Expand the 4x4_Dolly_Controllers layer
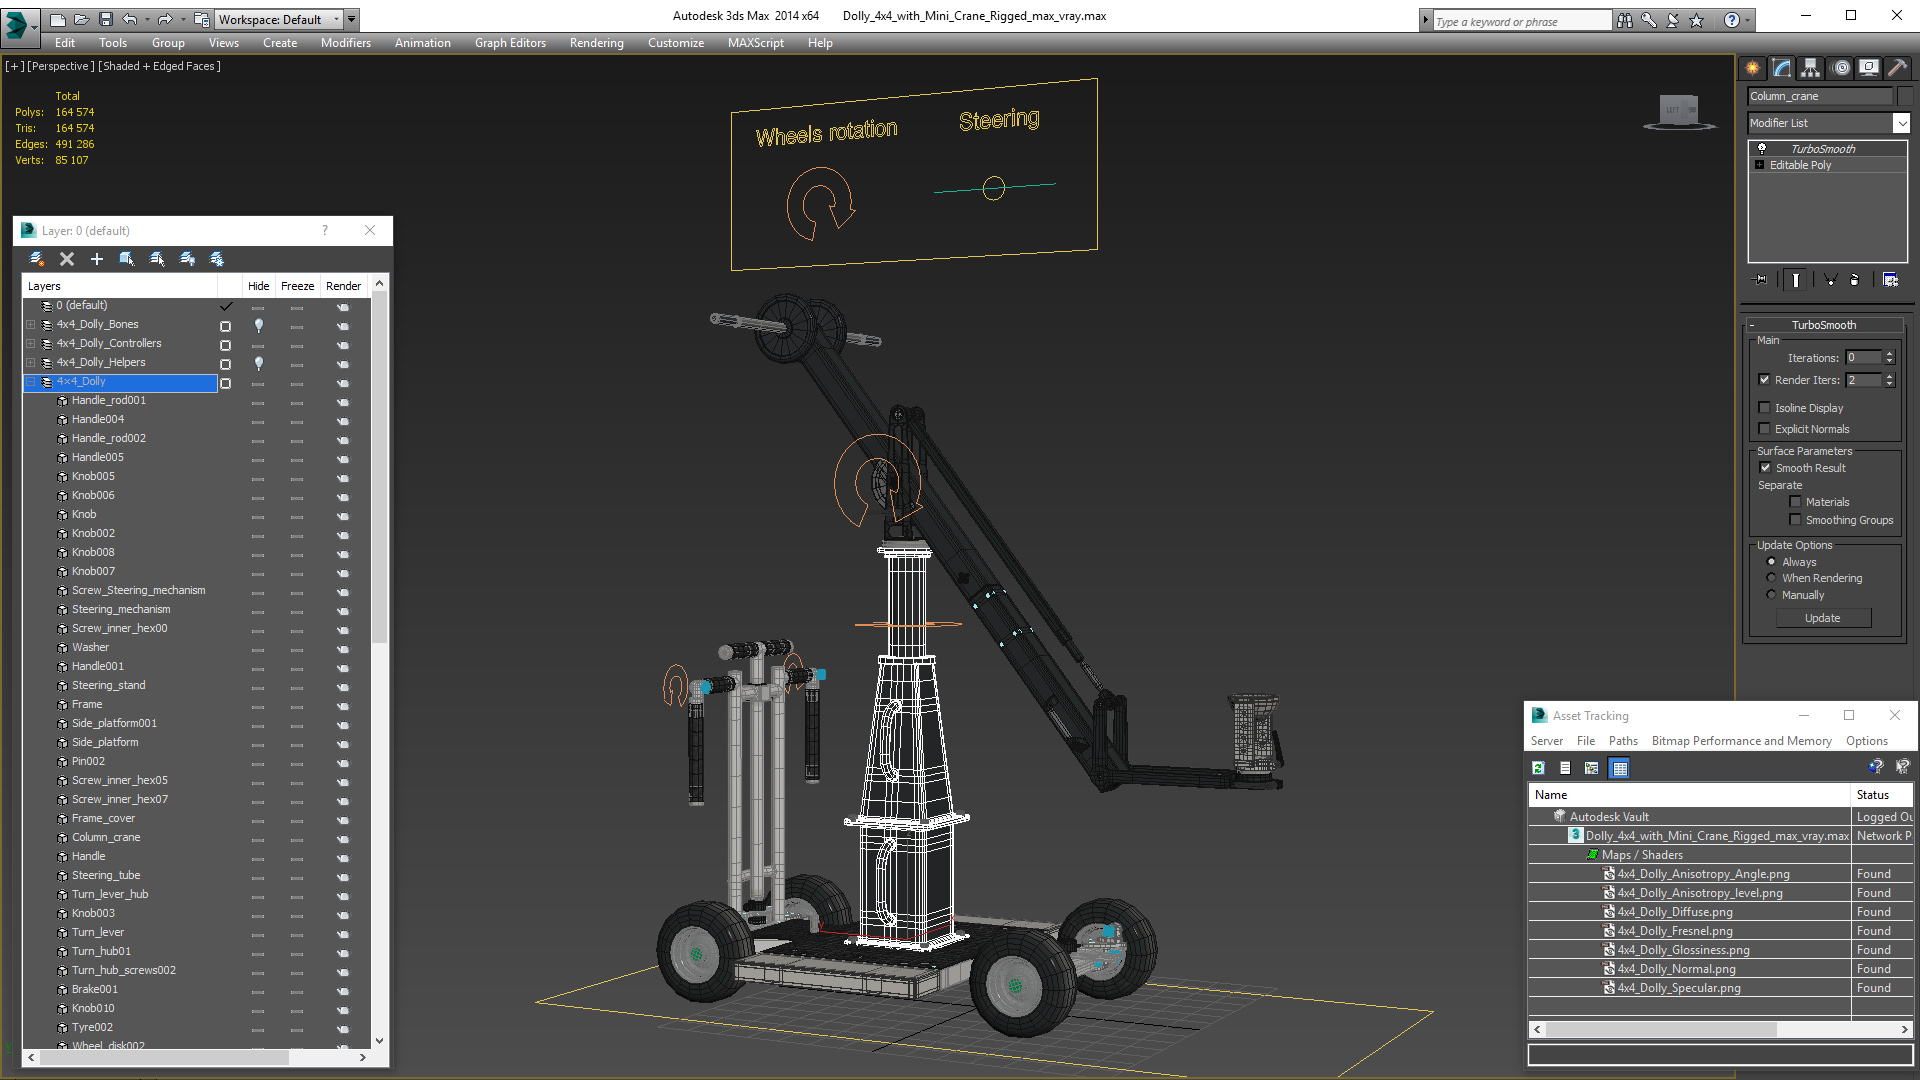 31,344
